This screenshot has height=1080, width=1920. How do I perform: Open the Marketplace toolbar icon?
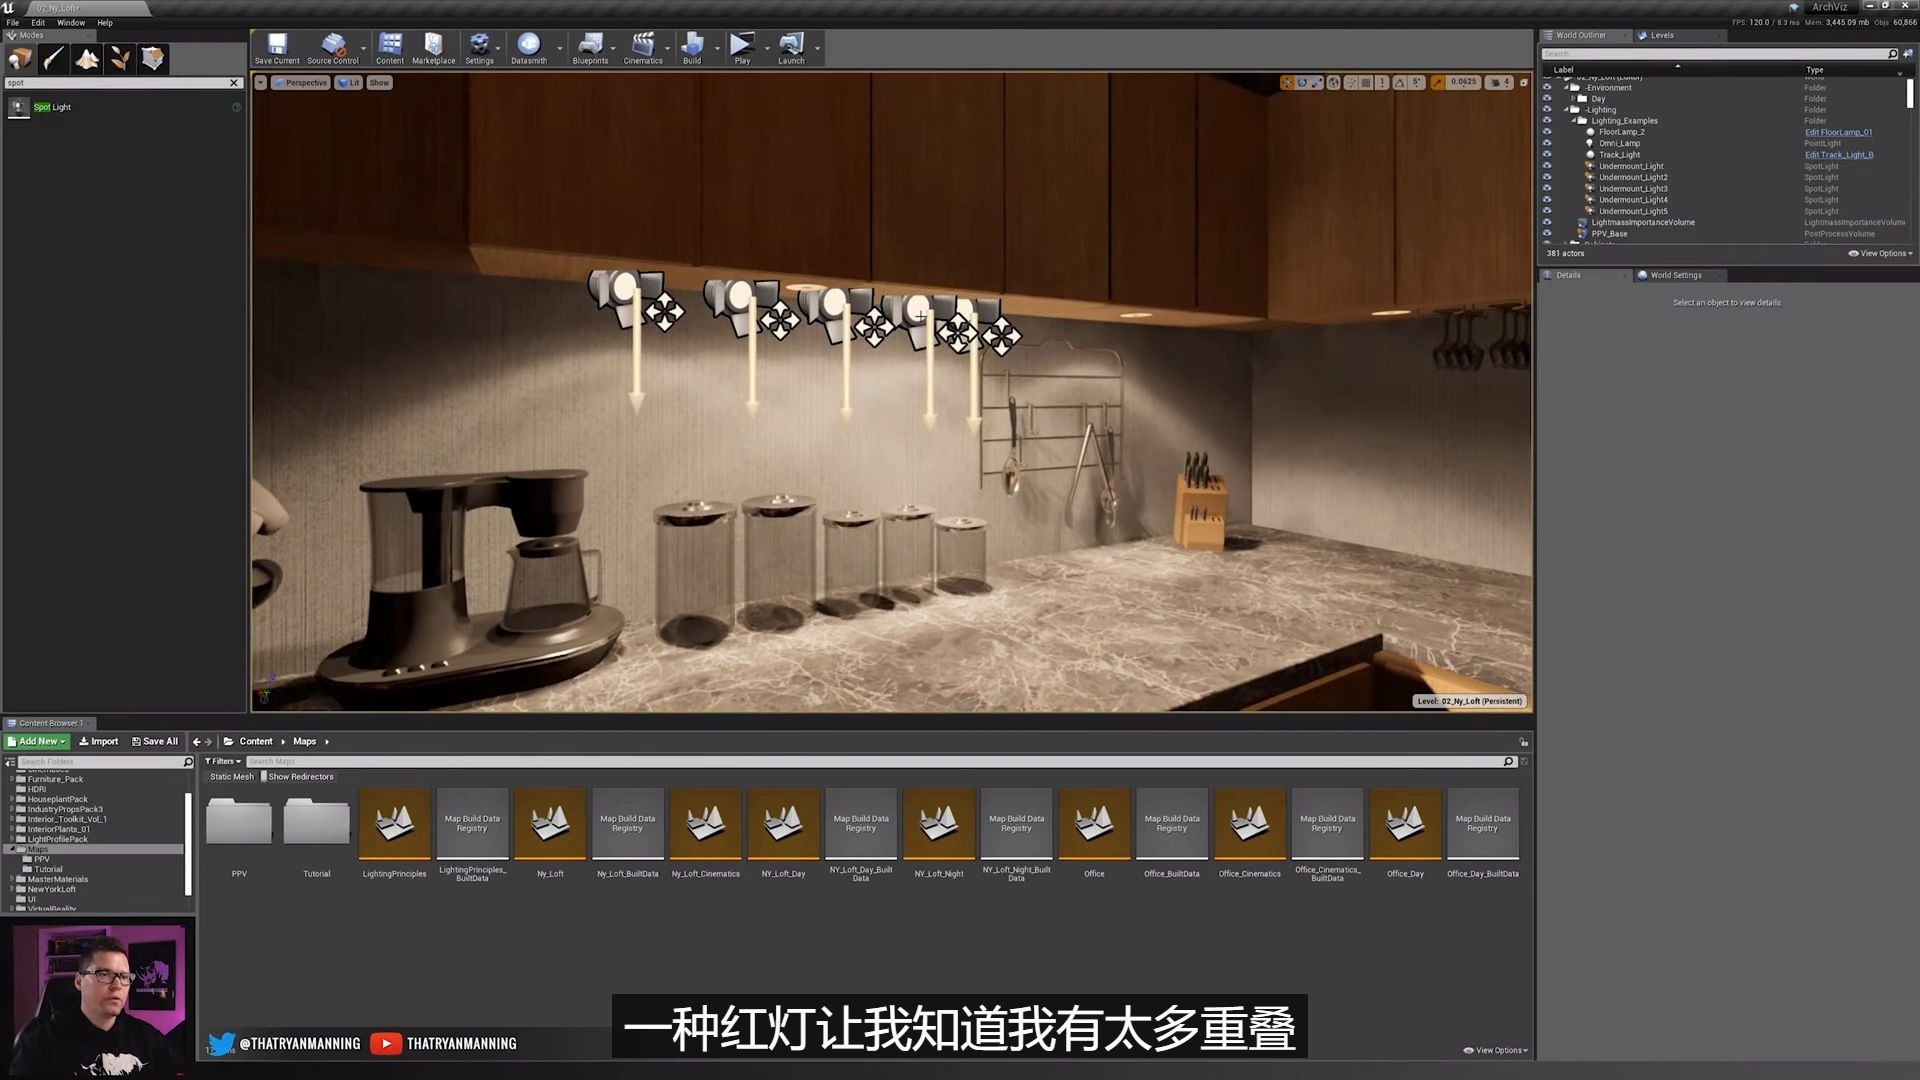tap(433, 48)
